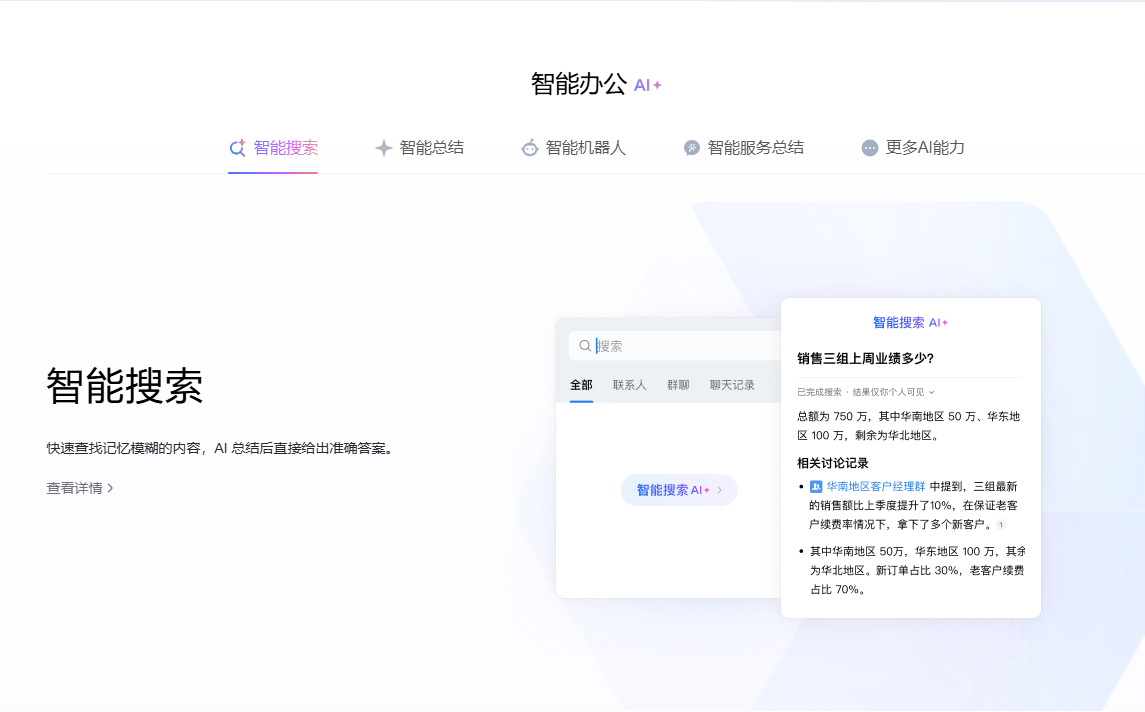Click the 智能搜索 AI+ pill button

coord(679,490)
